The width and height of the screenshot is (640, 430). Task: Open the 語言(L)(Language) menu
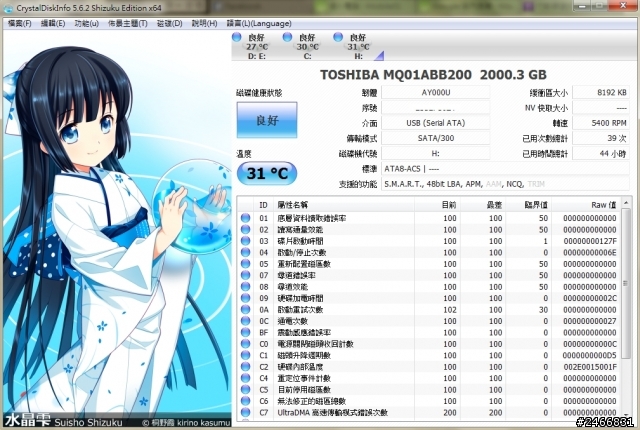pyautogui.click(x=259, y=24)
